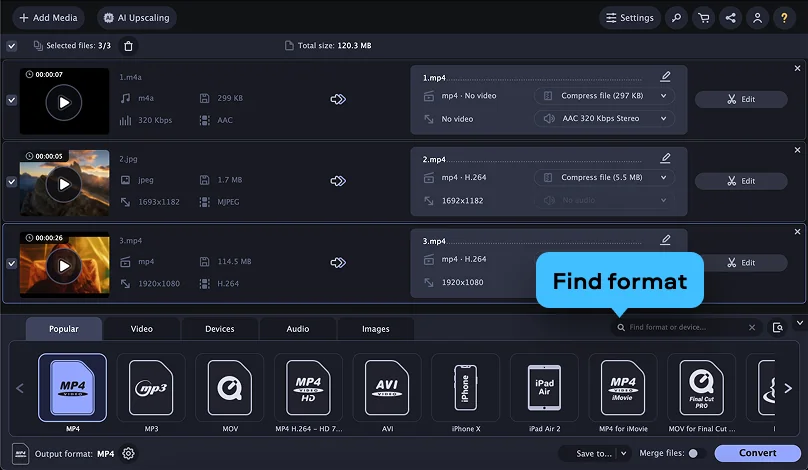Uncheck the 3.mp4 file checkbox
Screen dimensions: 808x470
click(x=11, y=263)
